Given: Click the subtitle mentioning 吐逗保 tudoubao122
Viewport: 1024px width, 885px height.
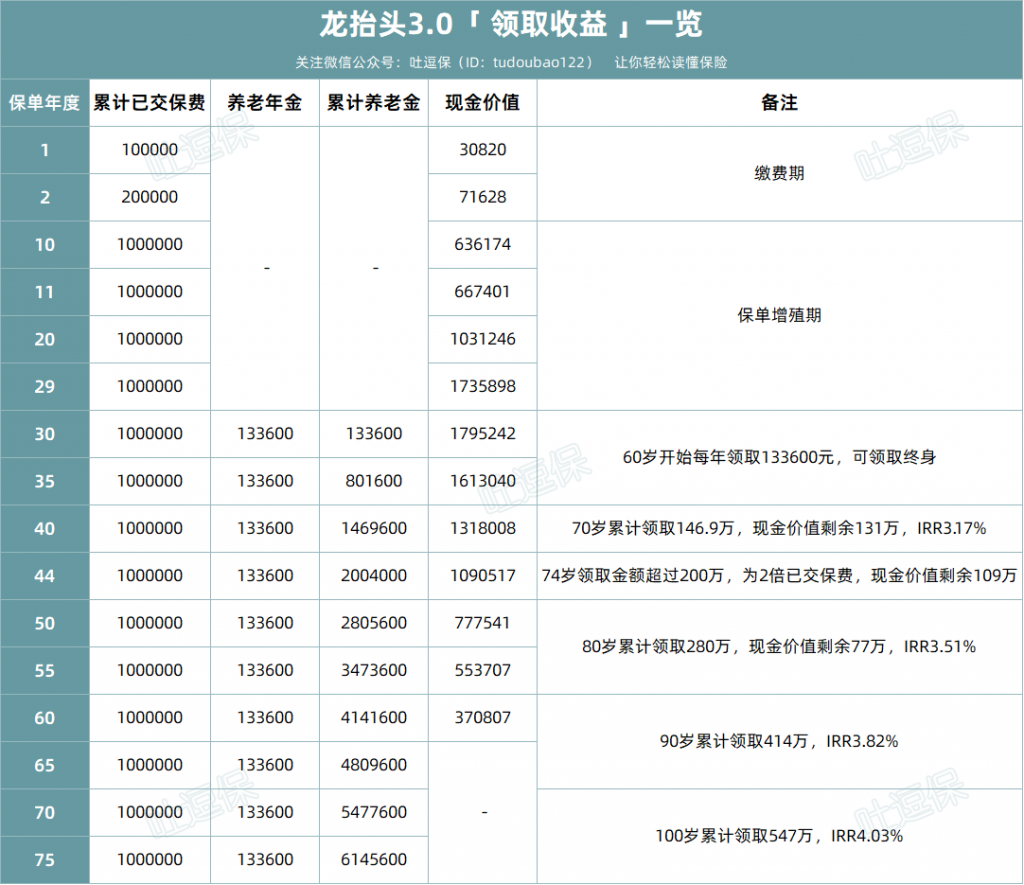Looking at the screenshot, I should click(x=511, y=63).
